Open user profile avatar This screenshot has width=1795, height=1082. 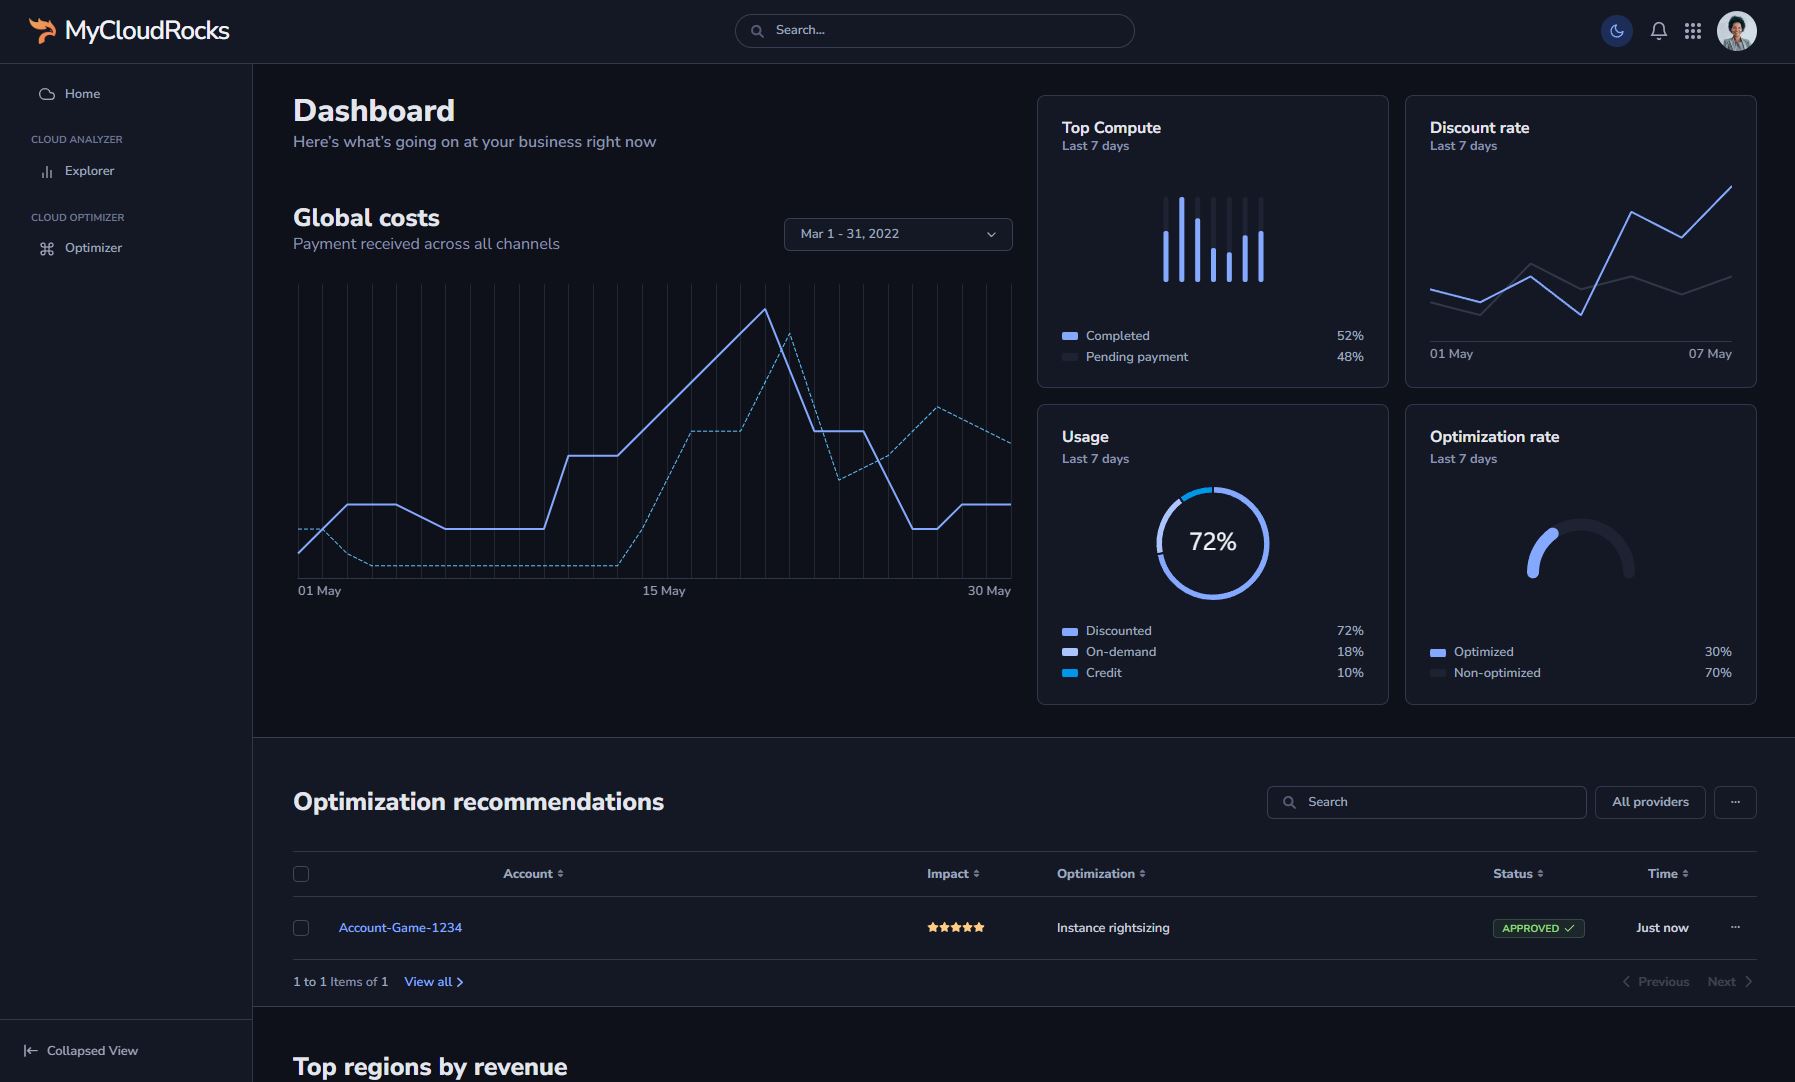pos(1737,31)
